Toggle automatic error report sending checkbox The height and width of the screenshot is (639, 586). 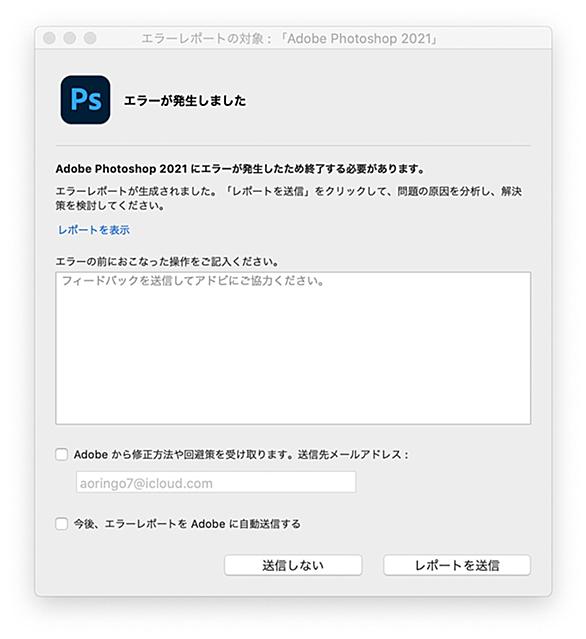coord(62,524)
